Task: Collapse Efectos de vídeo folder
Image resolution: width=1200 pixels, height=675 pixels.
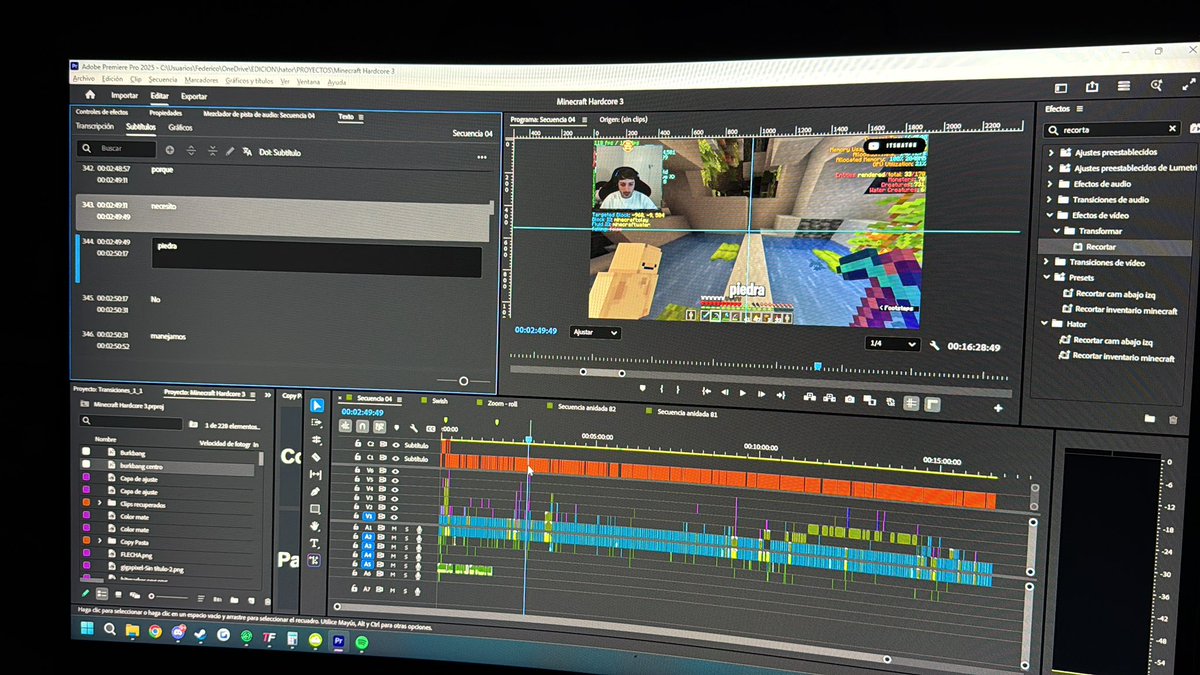Action: [x=1050, y=215]
